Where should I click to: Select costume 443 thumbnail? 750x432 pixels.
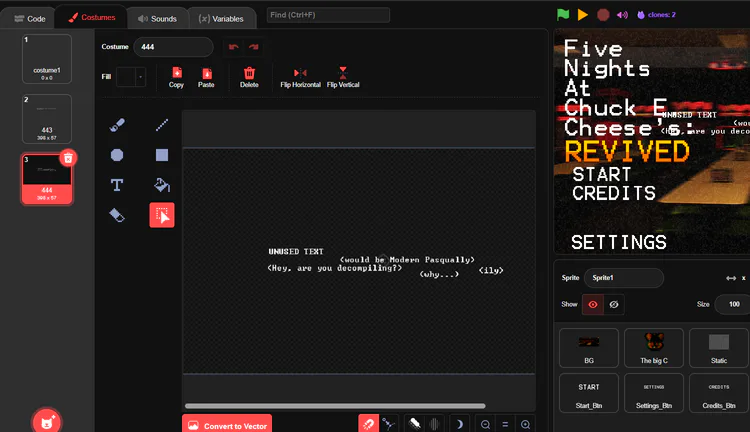coord(47,119)
